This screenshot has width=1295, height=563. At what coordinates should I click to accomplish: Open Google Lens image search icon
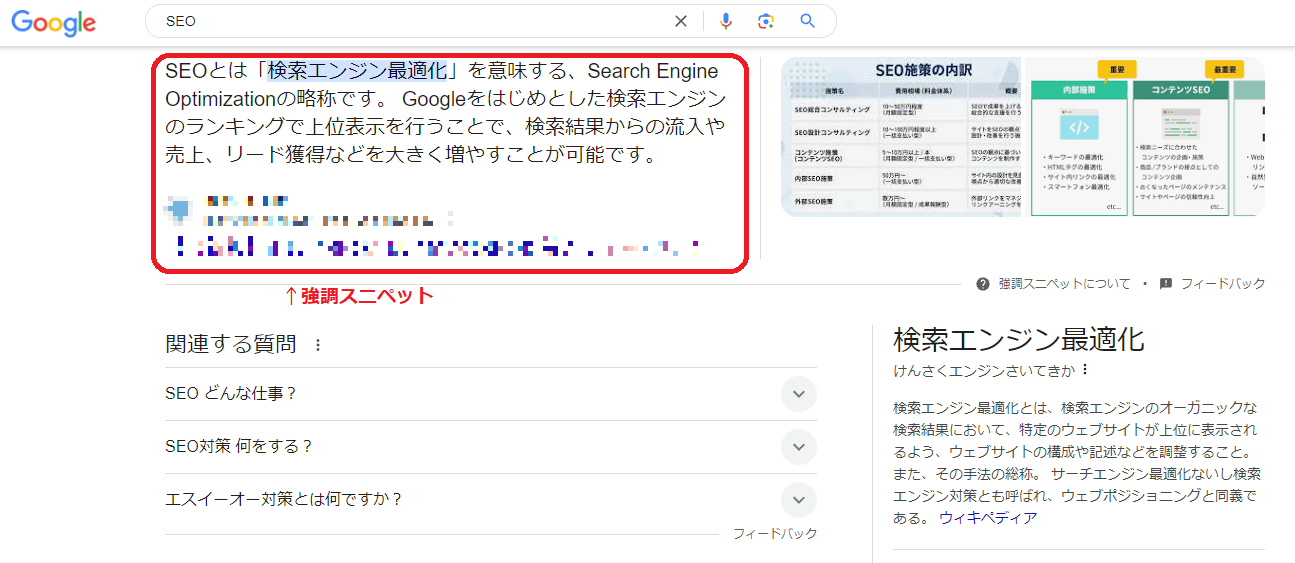(x=766, y=21)
